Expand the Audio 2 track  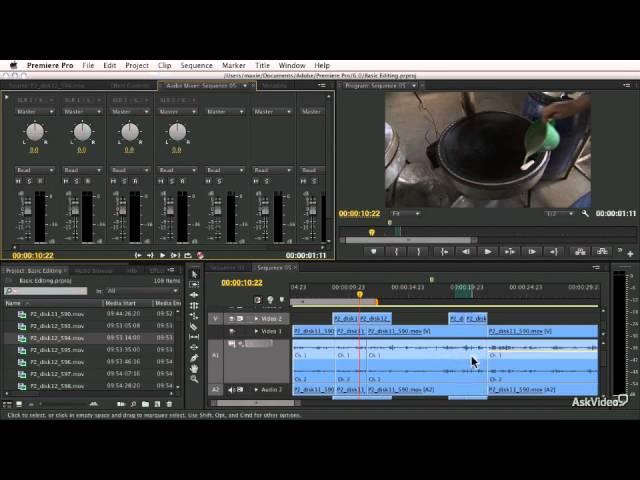click(256, 389)
